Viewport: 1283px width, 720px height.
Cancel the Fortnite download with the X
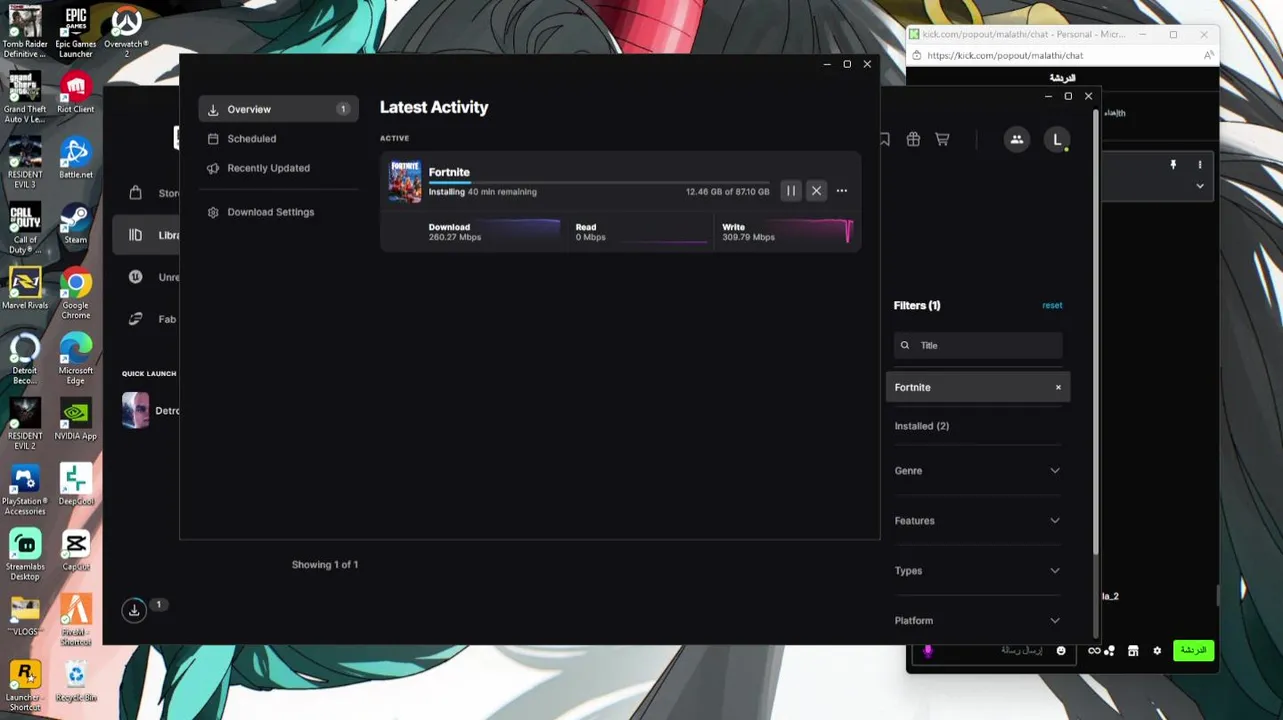click(816, 191)
